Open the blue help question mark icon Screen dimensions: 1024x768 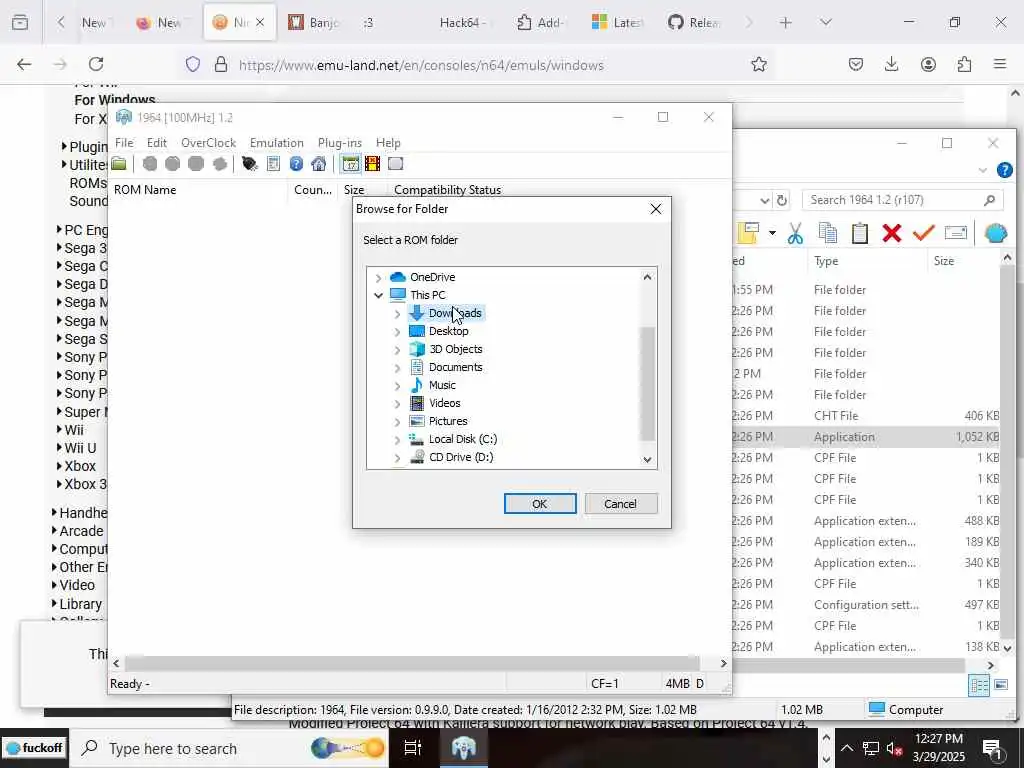(296, 164)
